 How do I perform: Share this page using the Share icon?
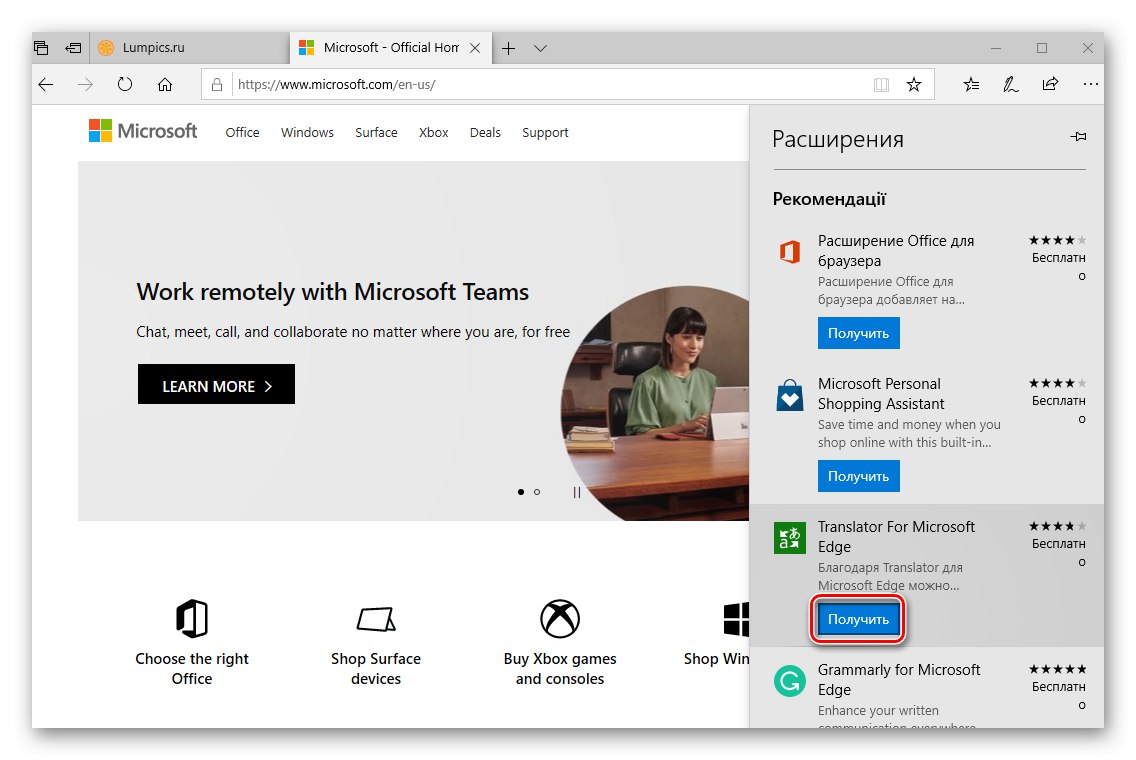1050,85
